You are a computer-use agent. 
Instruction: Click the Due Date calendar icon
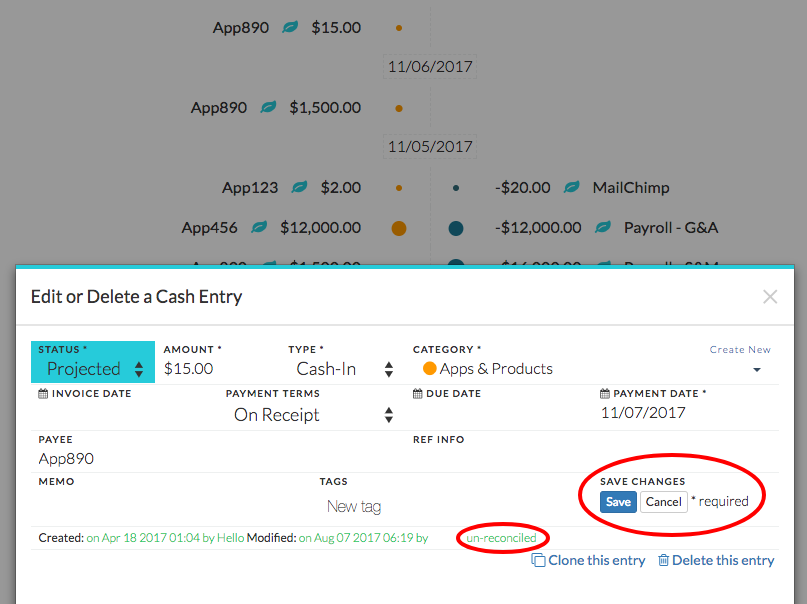click(x=418, y=394)
